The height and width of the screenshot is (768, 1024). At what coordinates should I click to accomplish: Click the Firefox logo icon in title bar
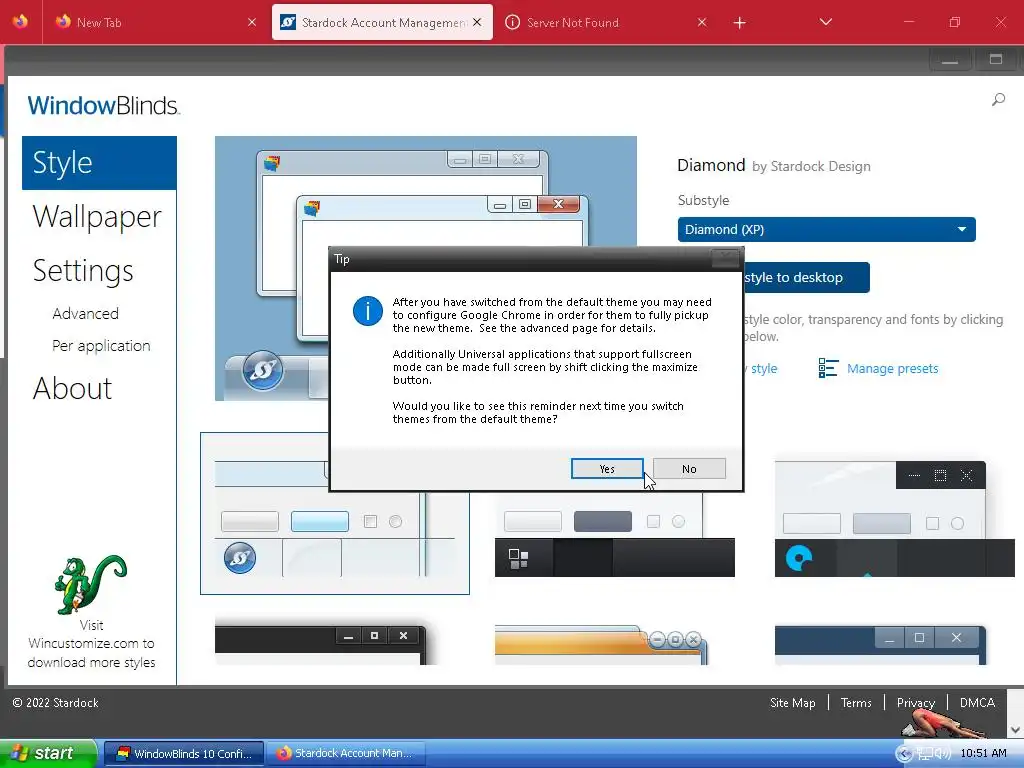click(x=20, y=22)
